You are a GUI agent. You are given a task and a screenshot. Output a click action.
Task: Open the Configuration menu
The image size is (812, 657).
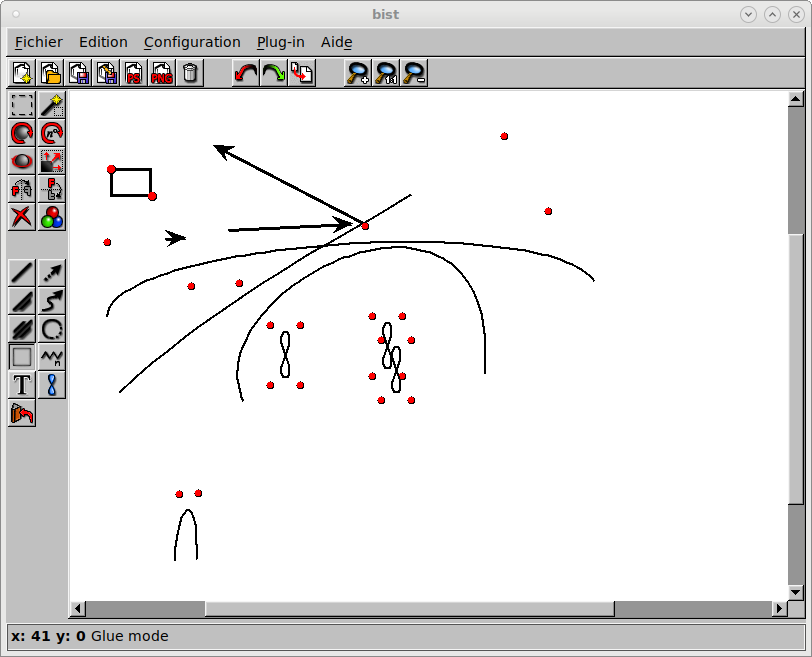192,42
